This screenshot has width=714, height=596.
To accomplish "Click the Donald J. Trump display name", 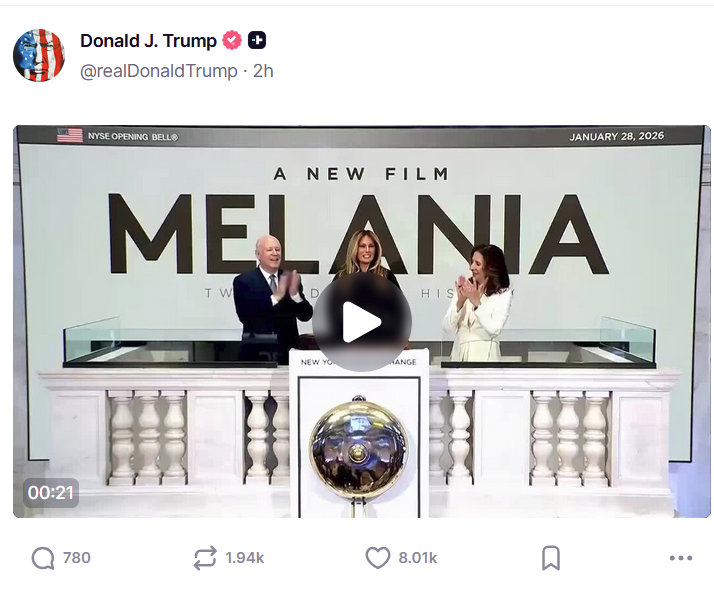I will coord(148,41).
